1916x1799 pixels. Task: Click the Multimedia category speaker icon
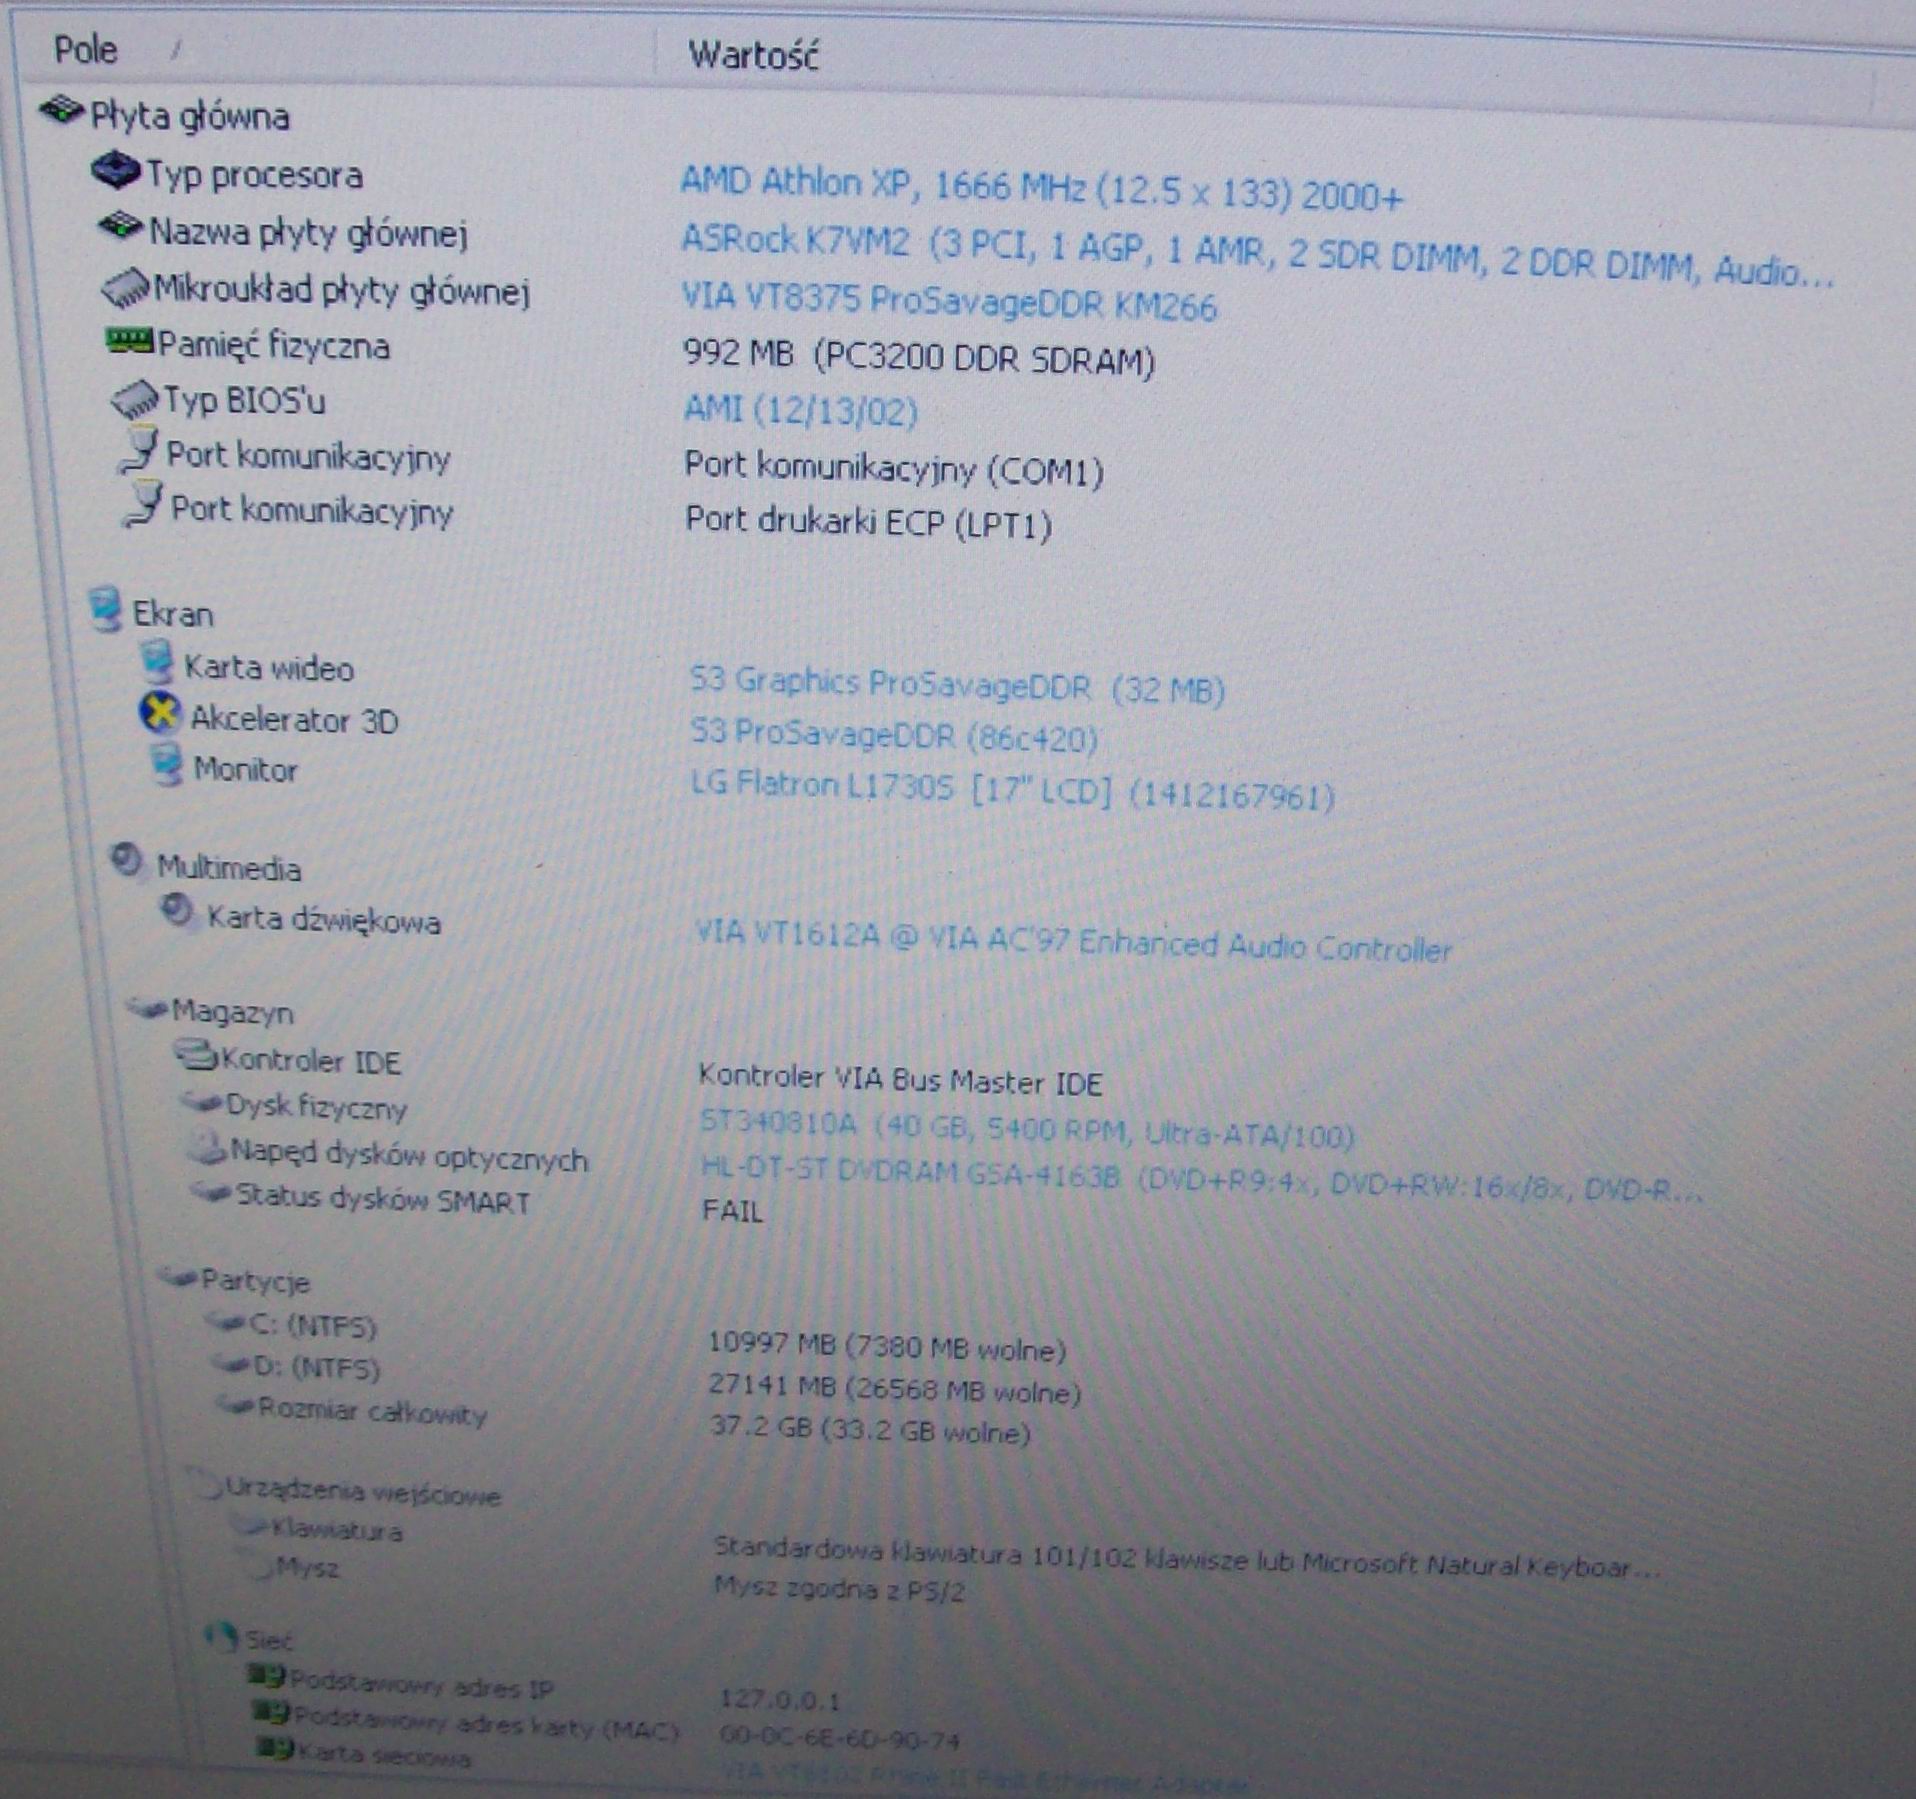(x=127, y=860)
